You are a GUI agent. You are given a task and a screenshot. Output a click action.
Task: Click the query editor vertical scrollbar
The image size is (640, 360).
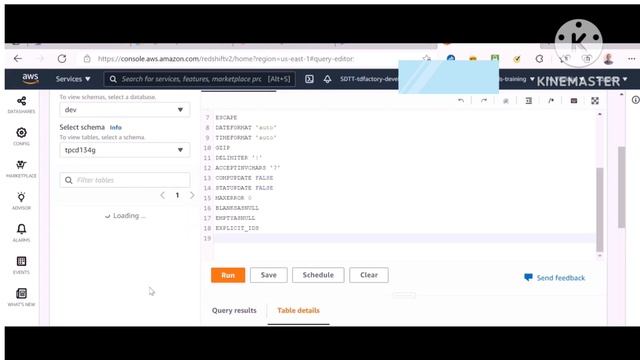600,209
